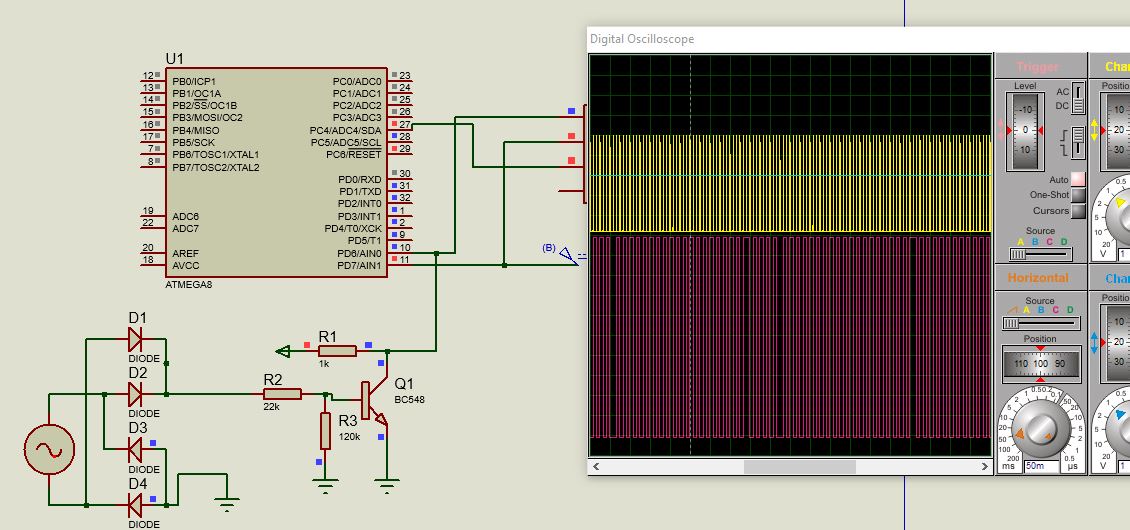Viewport: 1130px width, 530px height.
Task: Click the PD6/AIN0 pin label
Action: (359, 253)
